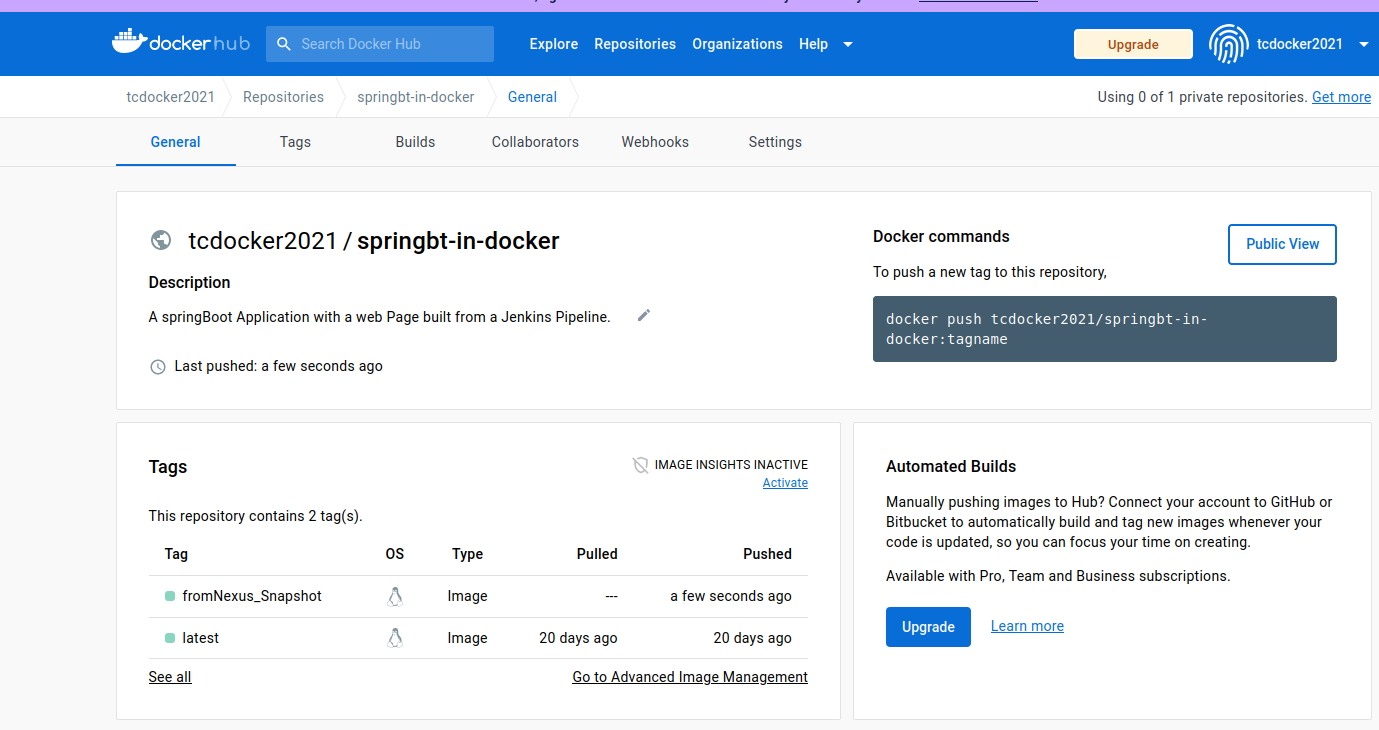Click the search magnifier icon
The image size is (1379, 730).
pyautogui.click(x=284, y=44)
